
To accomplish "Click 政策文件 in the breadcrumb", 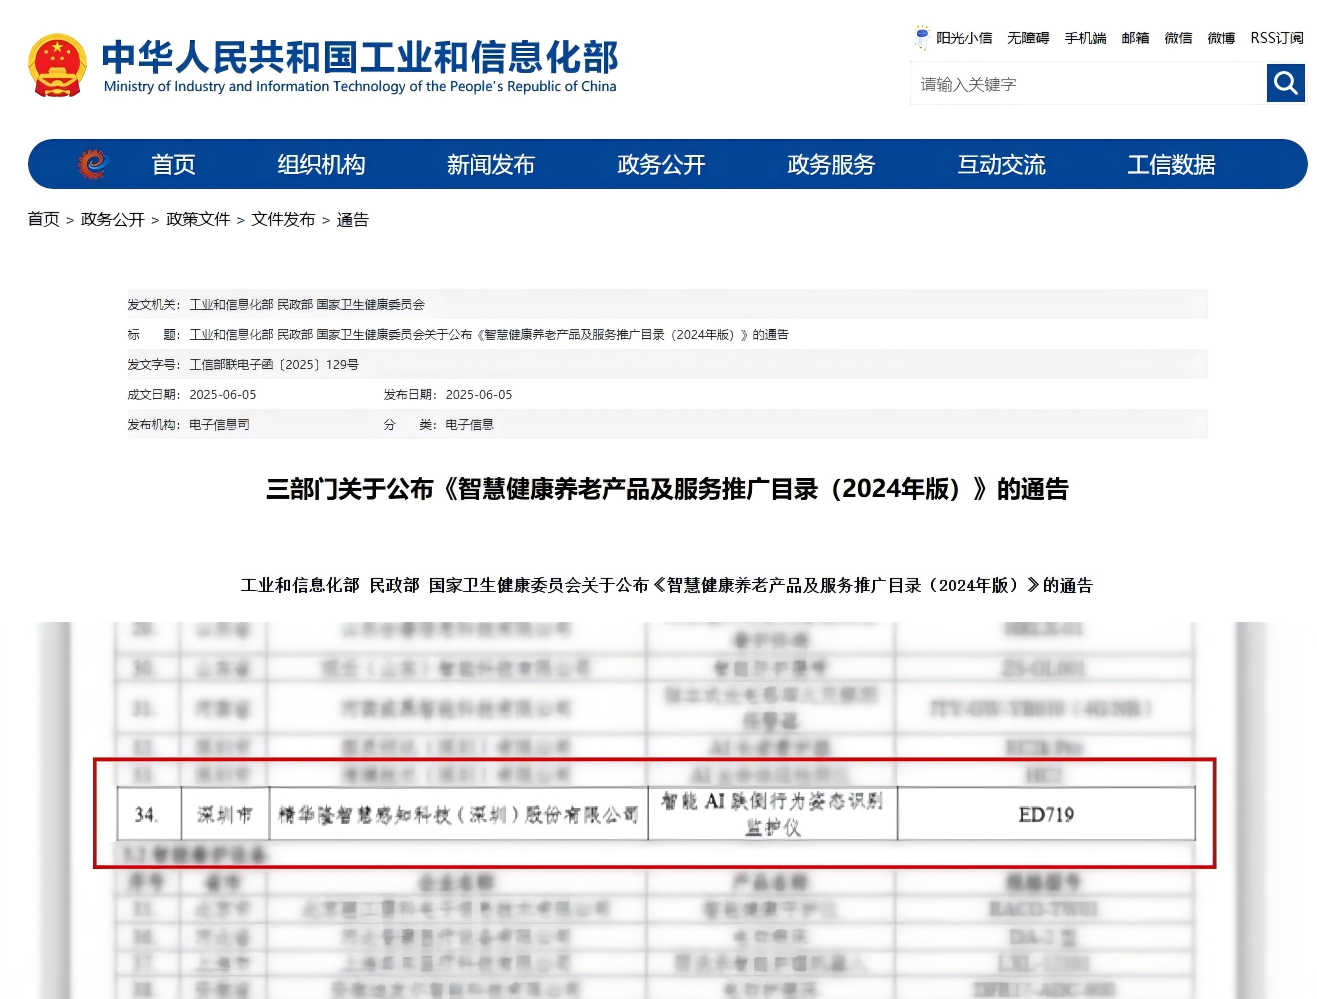I will [198, 220].
